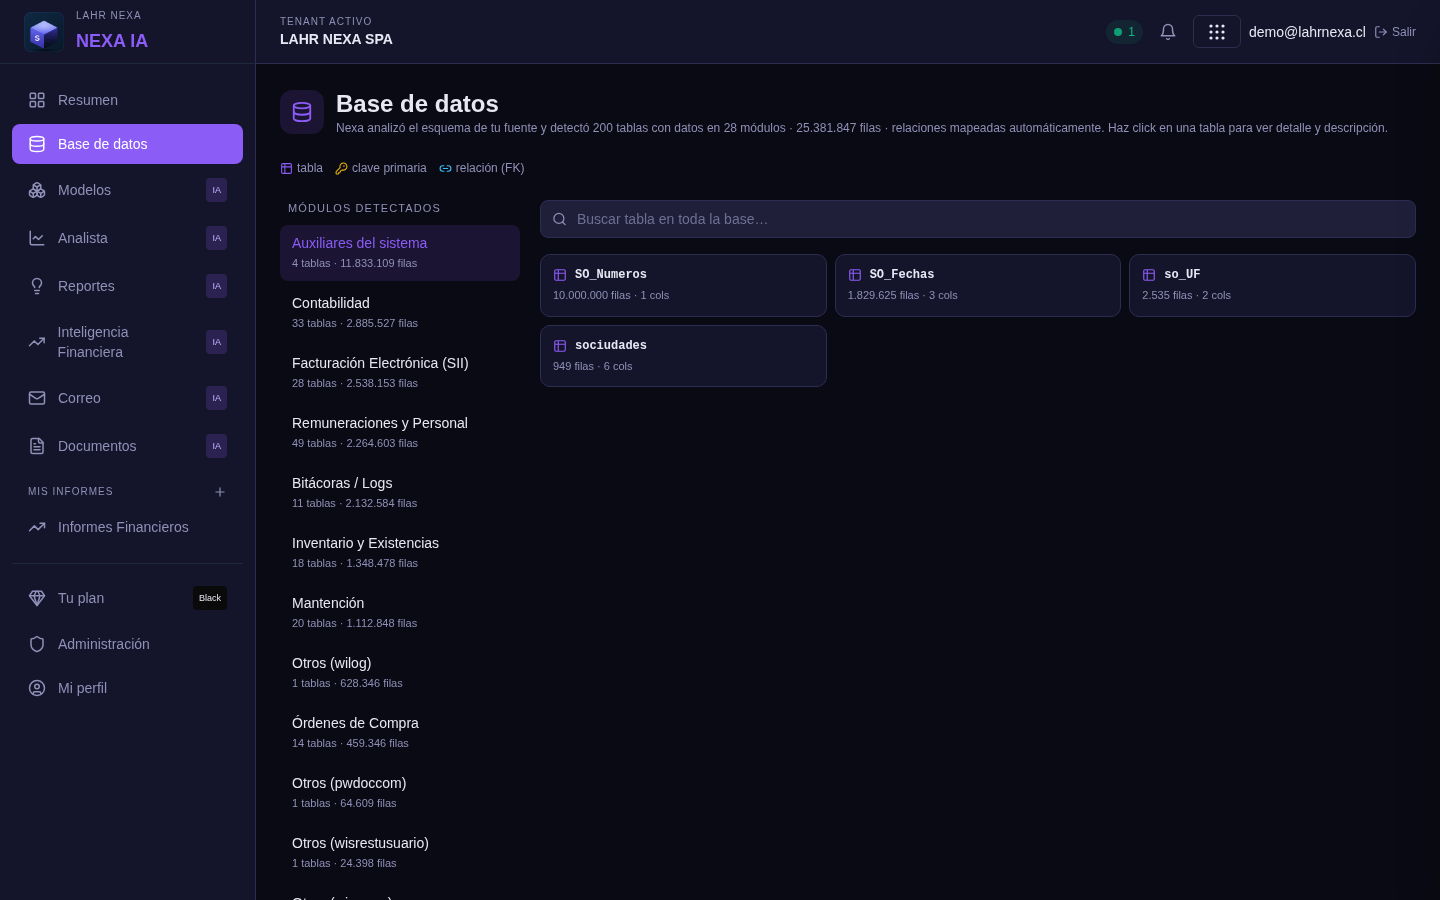Viewport: 1440px width, 900px height.
Task: Focus the Buscar tabla search field
Action: click(978, 219)
